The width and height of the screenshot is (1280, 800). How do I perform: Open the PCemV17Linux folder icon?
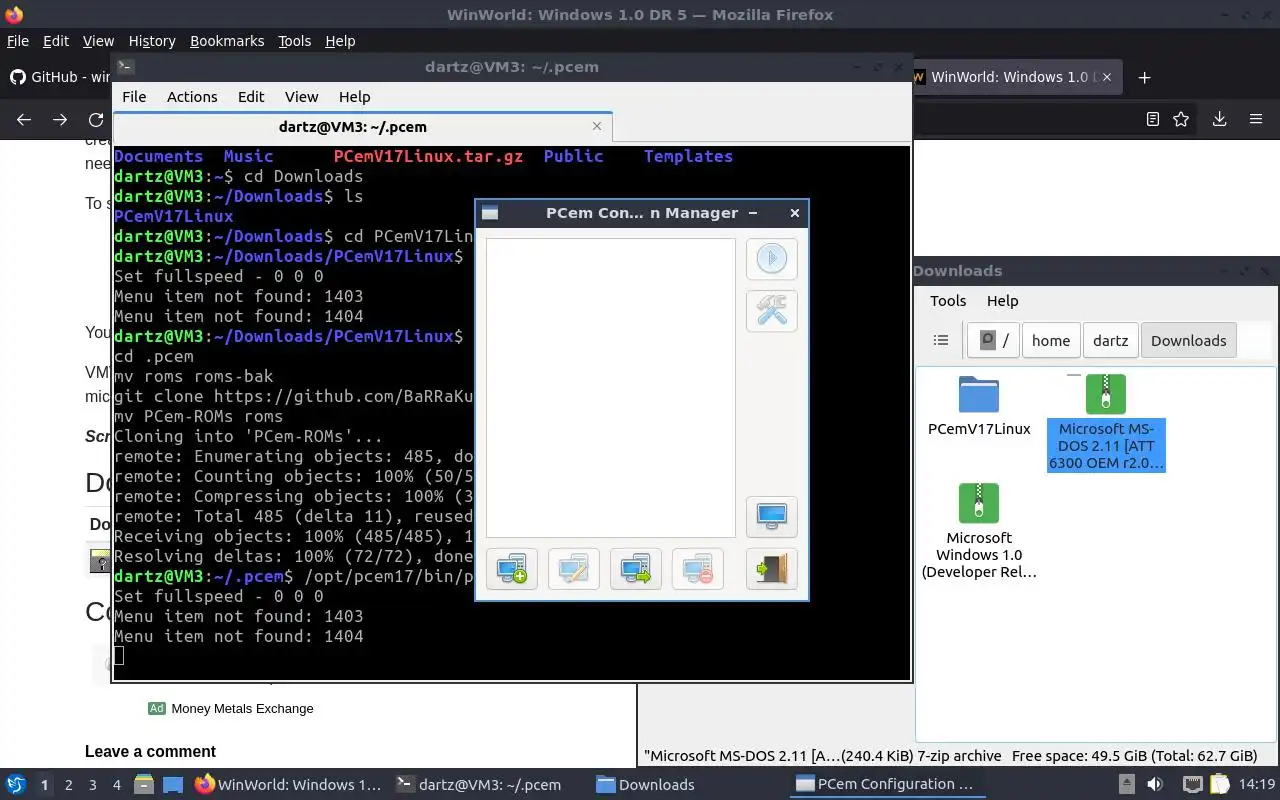pos(979,394)
